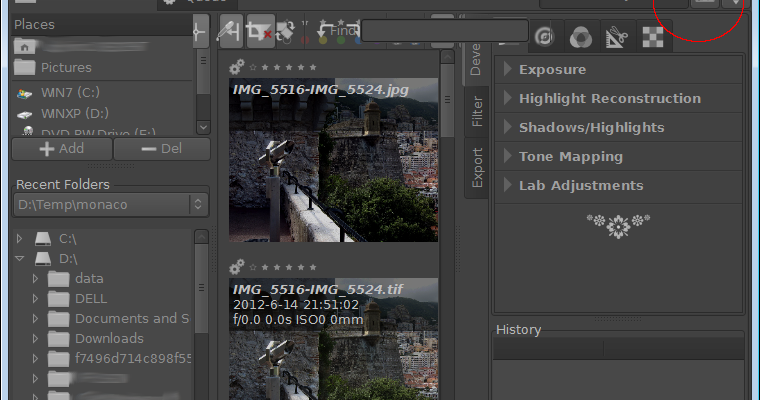Toggle the green color label filter
Image resolution: width=760 pixels, height=400 pixels.
click(341, 41)
